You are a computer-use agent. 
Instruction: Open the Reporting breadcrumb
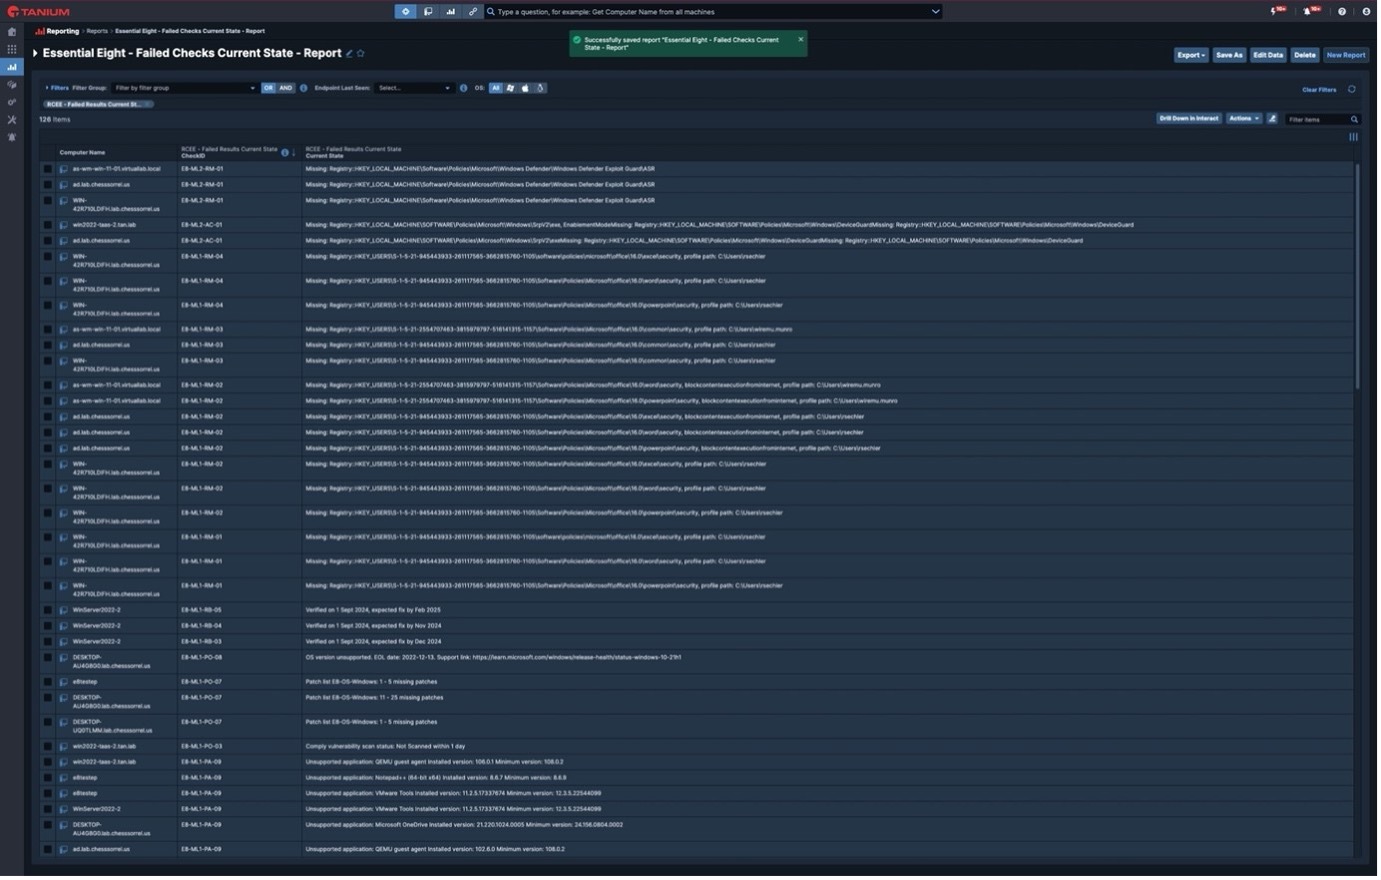pyautogui.click(x=58, y=31)
